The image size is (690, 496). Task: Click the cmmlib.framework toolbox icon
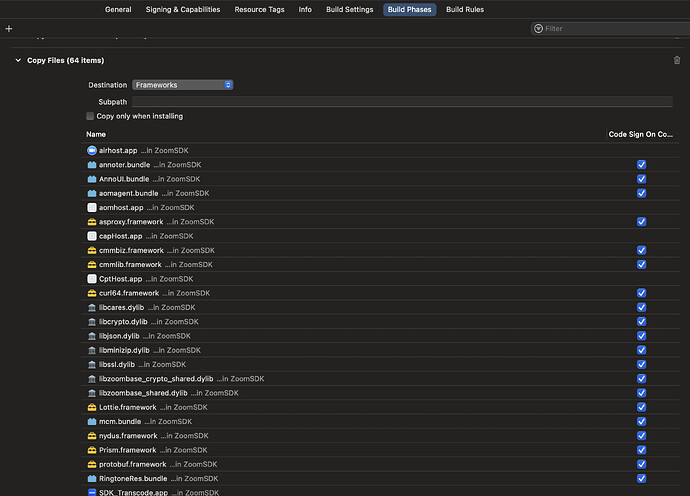coord(92,265)
